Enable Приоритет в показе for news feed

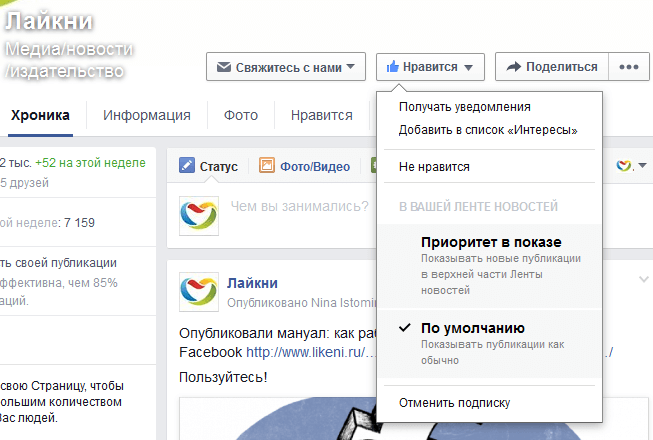pos(491,242)
